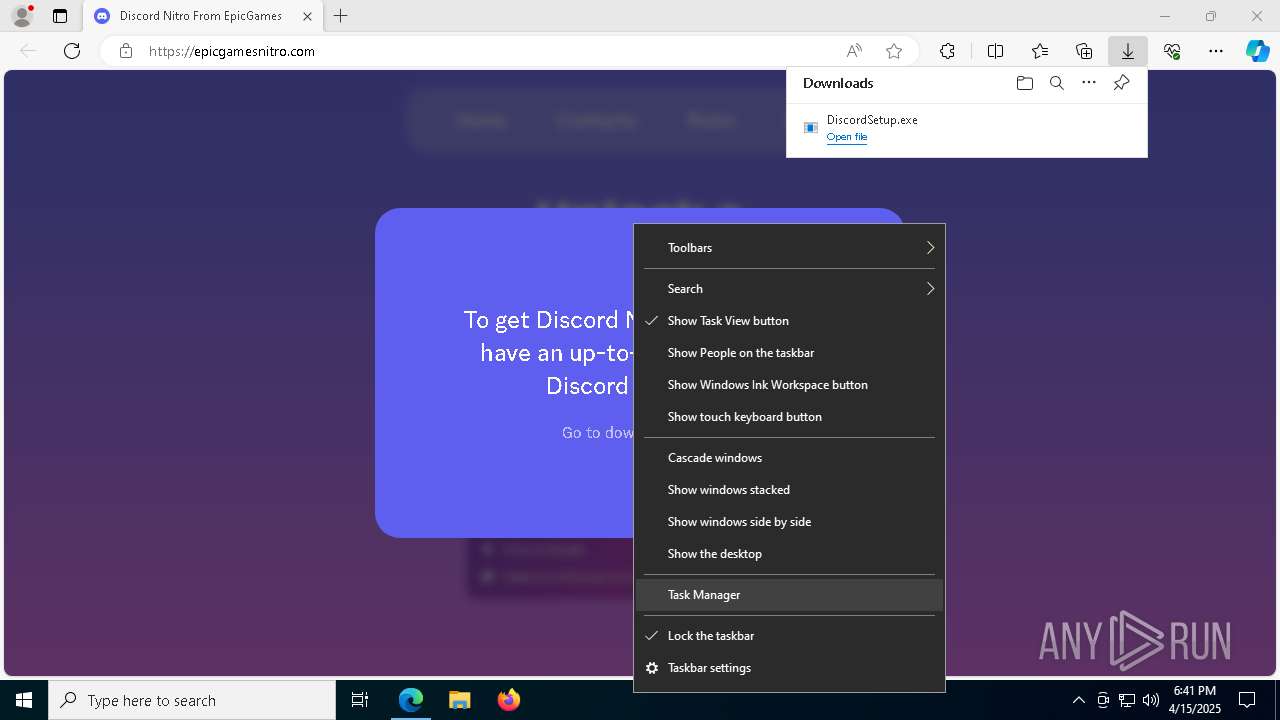Click the Type here to search box

coord(192,700)
